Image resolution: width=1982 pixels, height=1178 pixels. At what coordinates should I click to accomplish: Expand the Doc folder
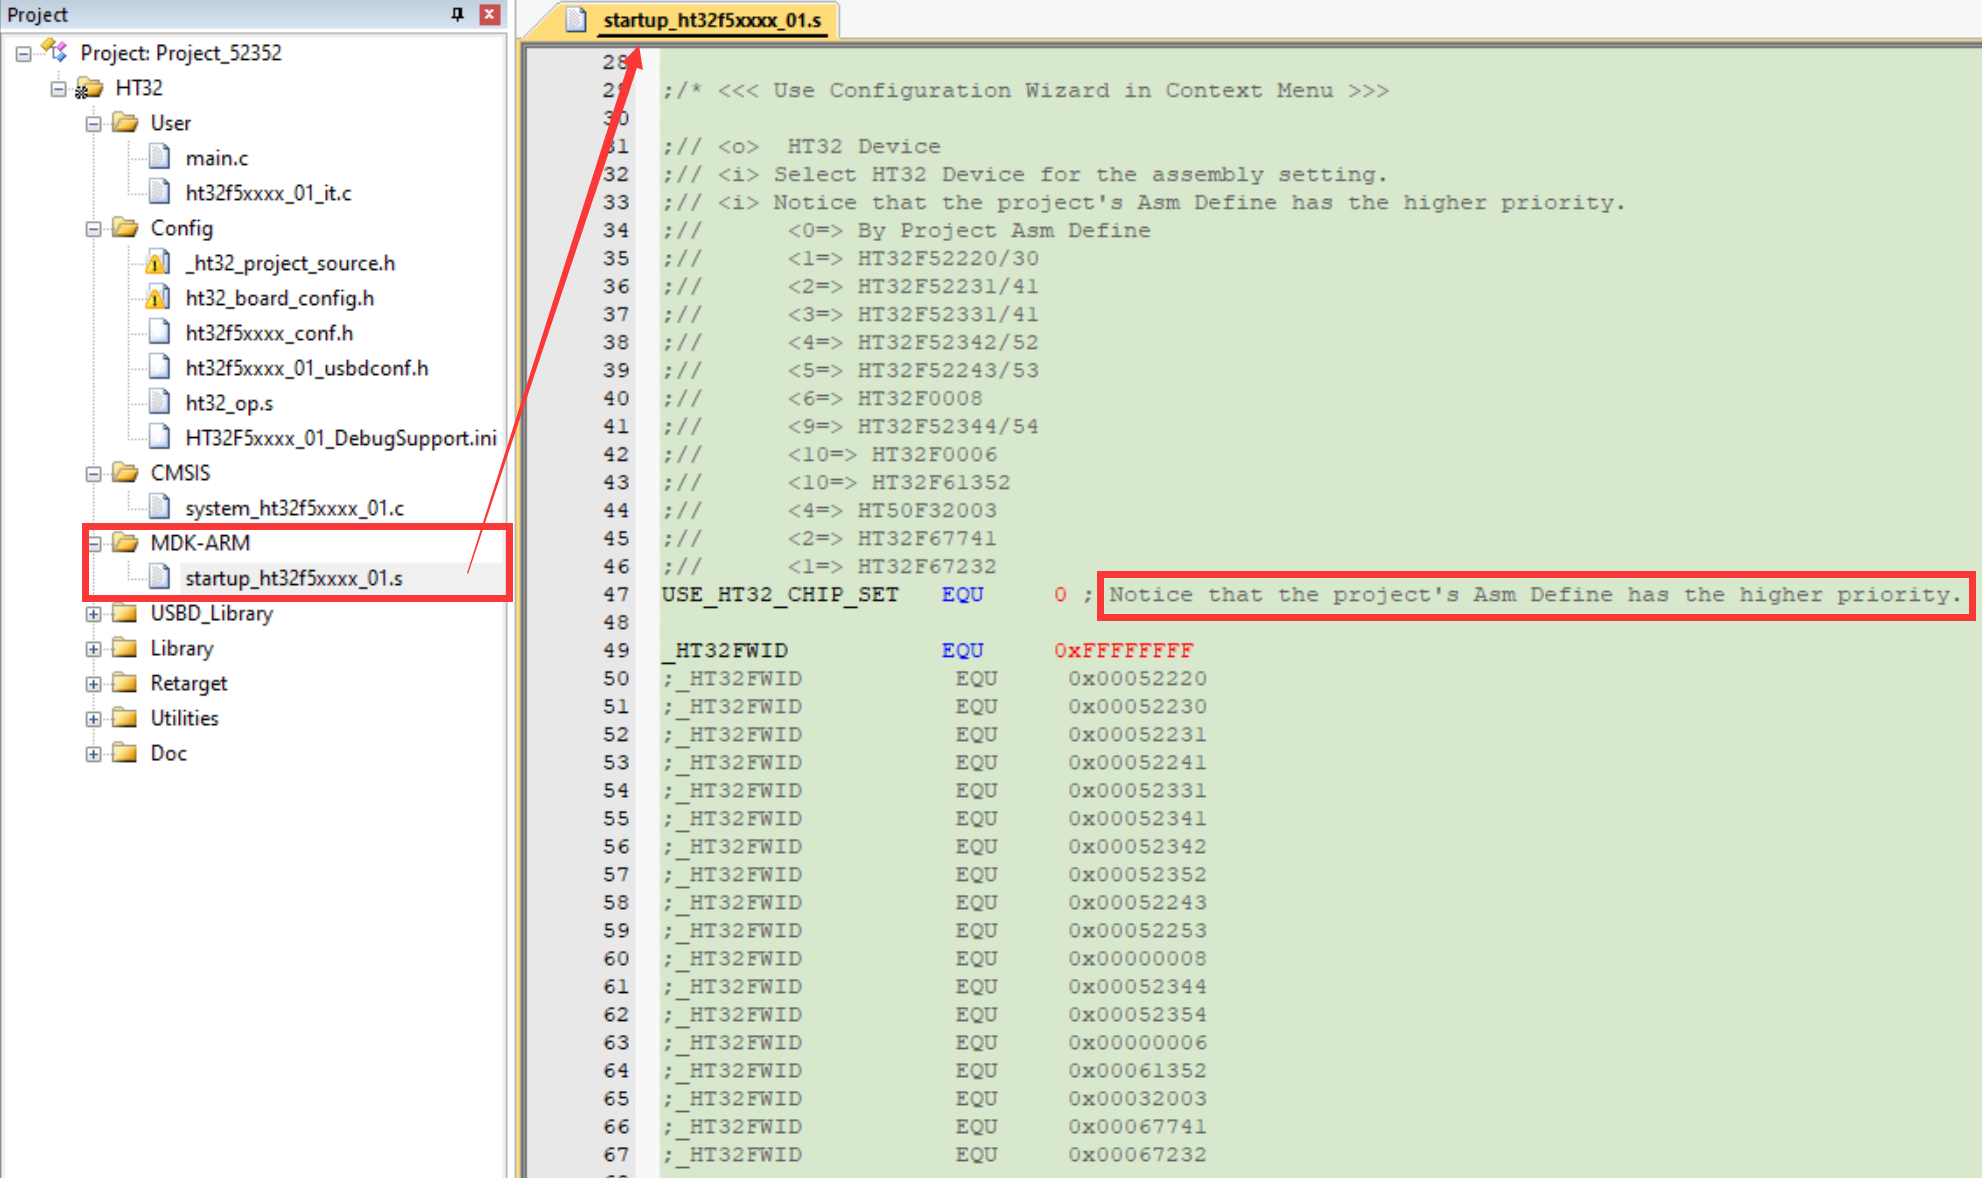pos(93,754)
